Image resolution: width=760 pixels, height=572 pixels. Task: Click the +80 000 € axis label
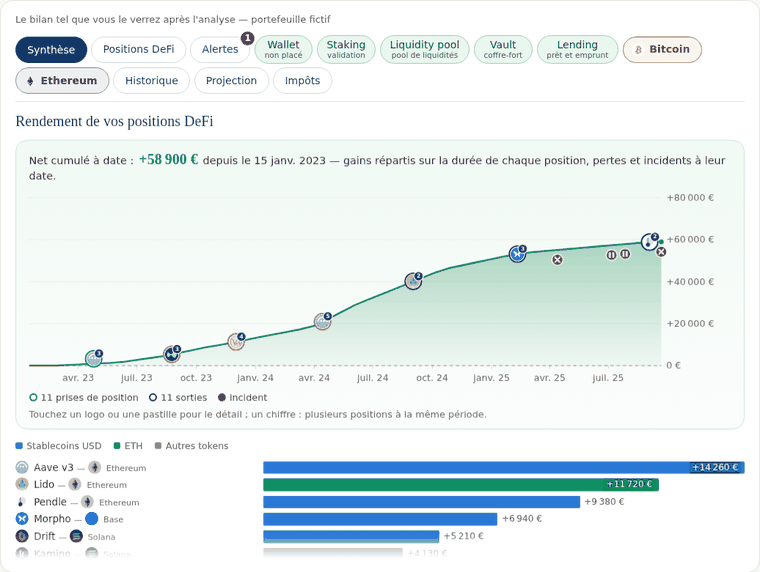click(x=690, y=198)
